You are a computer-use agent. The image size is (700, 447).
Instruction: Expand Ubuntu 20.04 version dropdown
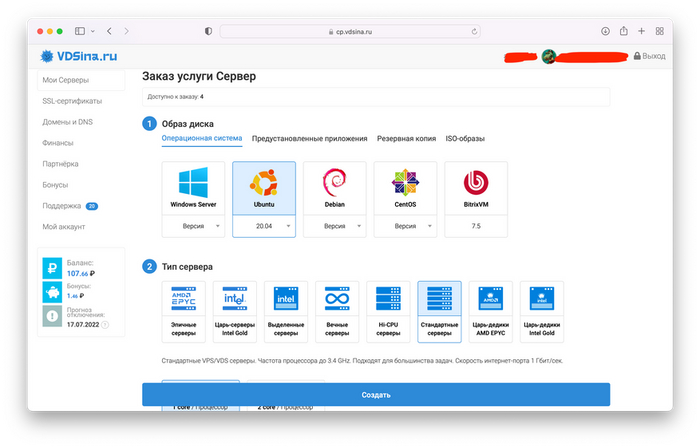click(x=264, y=226)
